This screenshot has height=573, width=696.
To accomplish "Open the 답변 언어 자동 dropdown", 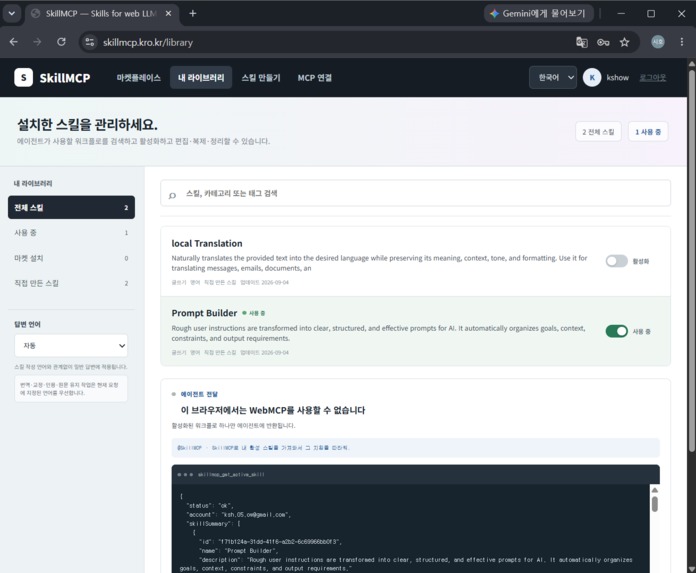I will (71, 345).
